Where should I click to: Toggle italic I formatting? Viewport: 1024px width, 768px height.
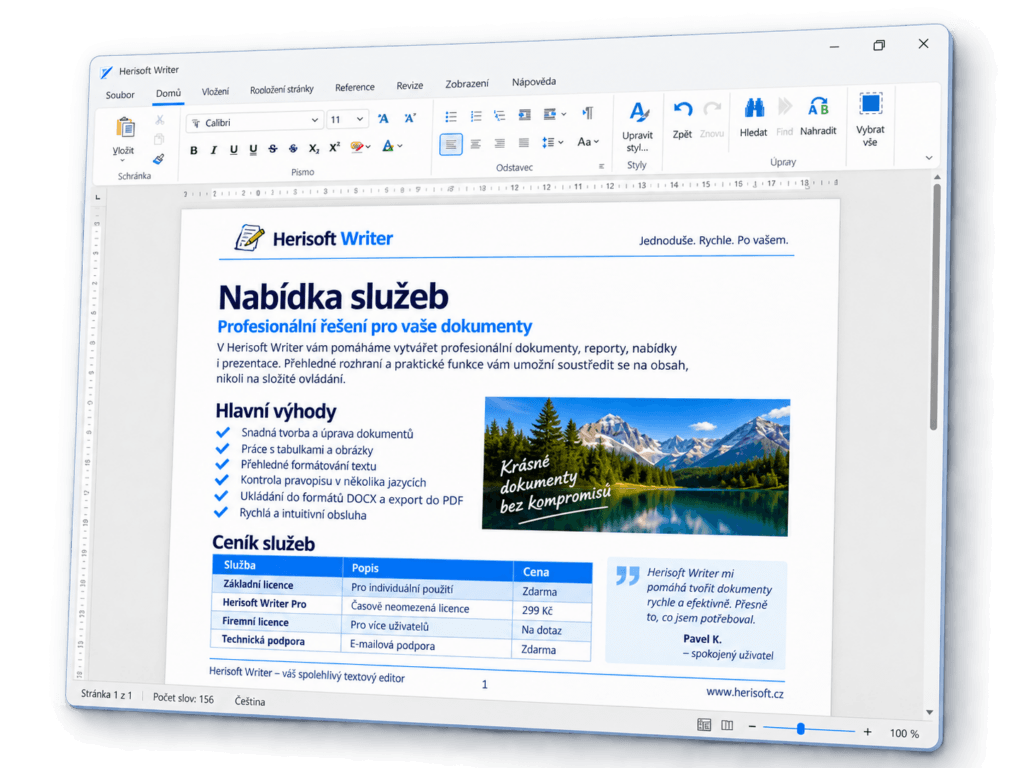point(214,150)
